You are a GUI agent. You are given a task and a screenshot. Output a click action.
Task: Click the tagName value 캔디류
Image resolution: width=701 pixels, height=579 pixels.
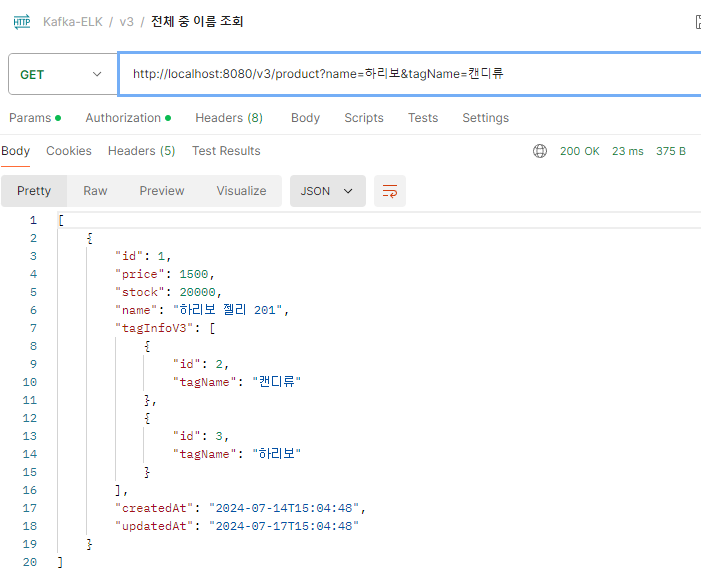tap(276, 382)
